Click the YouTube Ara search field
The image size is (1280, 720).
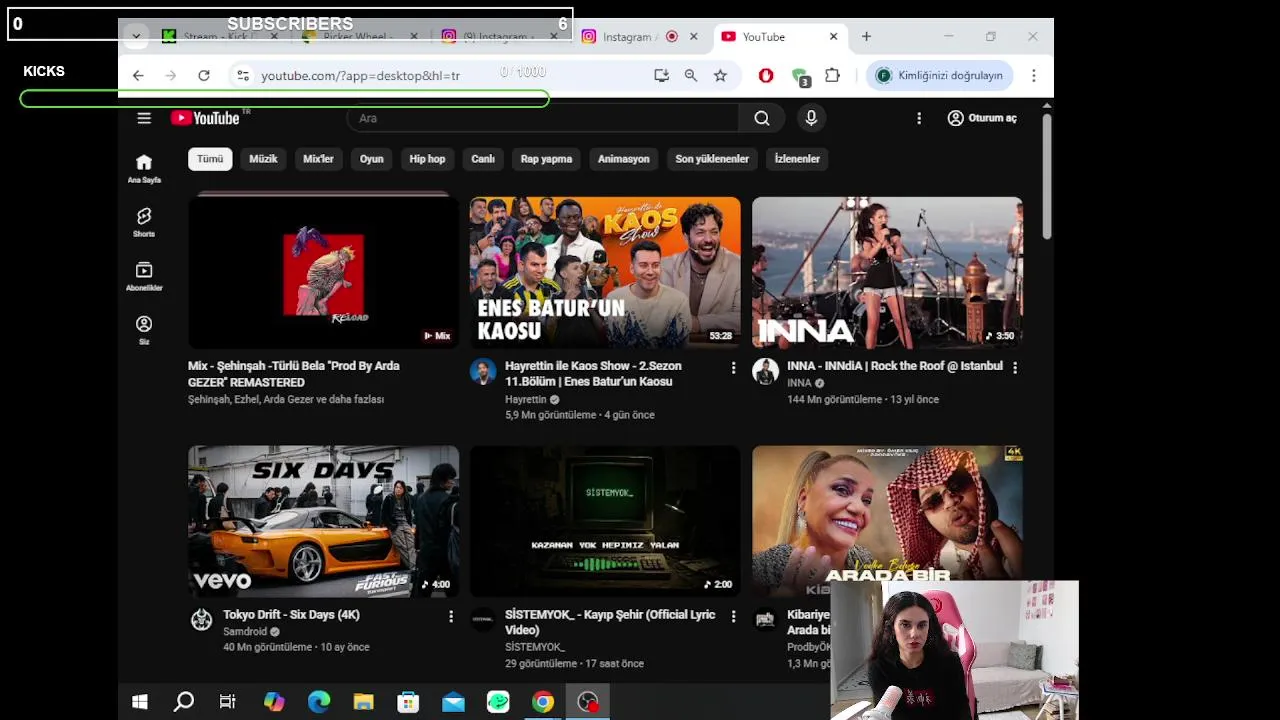[543, 118]
